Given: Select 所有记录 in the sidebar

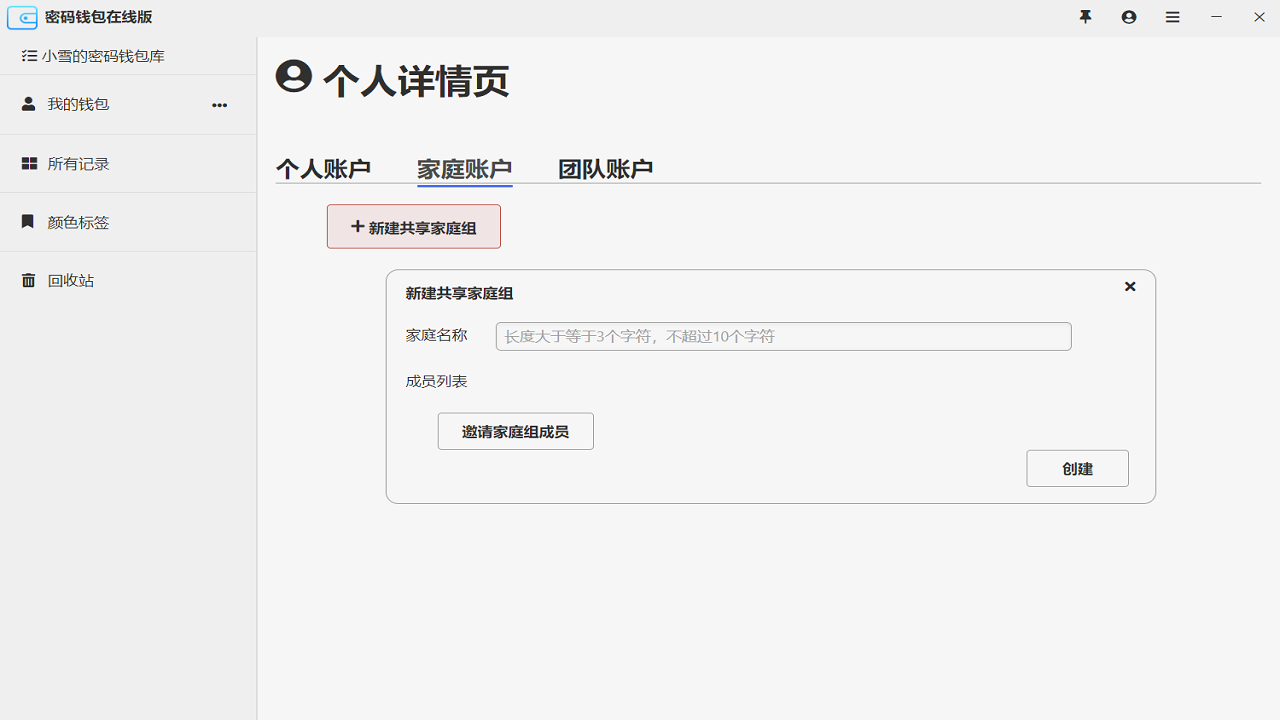Looking at the screenshot, I should [78, 164].
